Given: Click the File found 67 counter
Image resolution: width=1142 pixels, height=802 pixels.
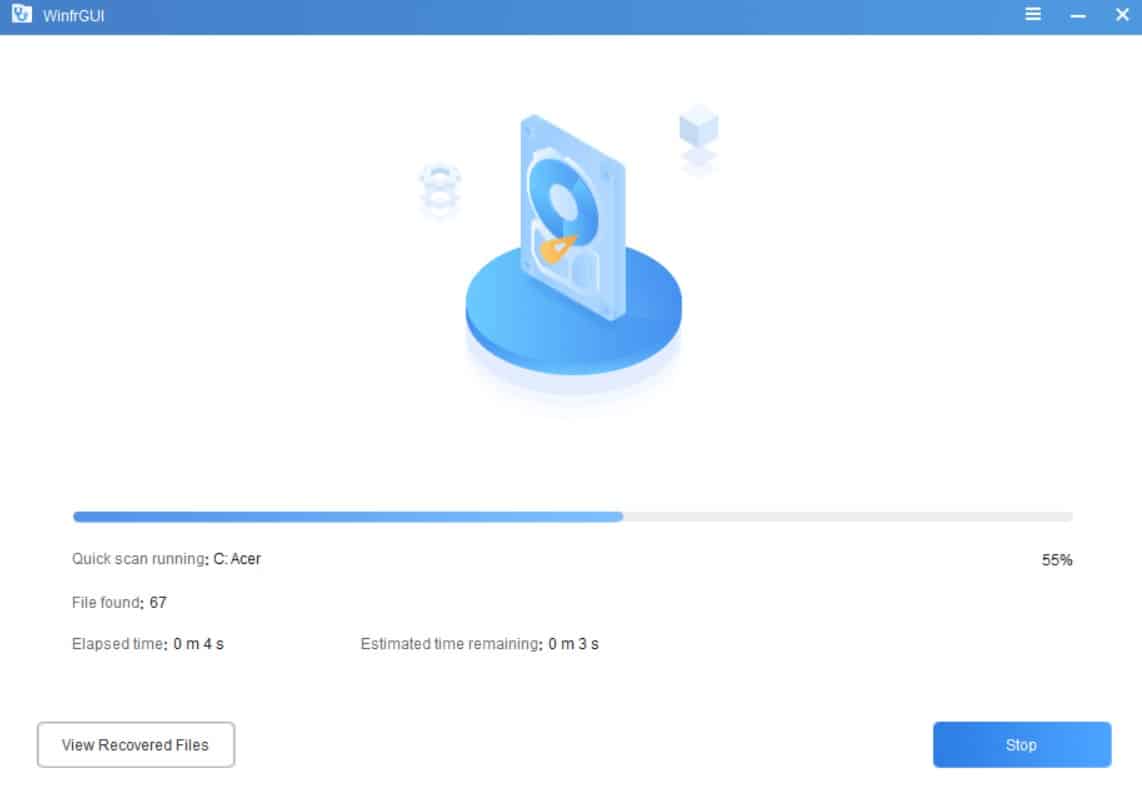Looking at the screenshot, I should coord(119,602).
